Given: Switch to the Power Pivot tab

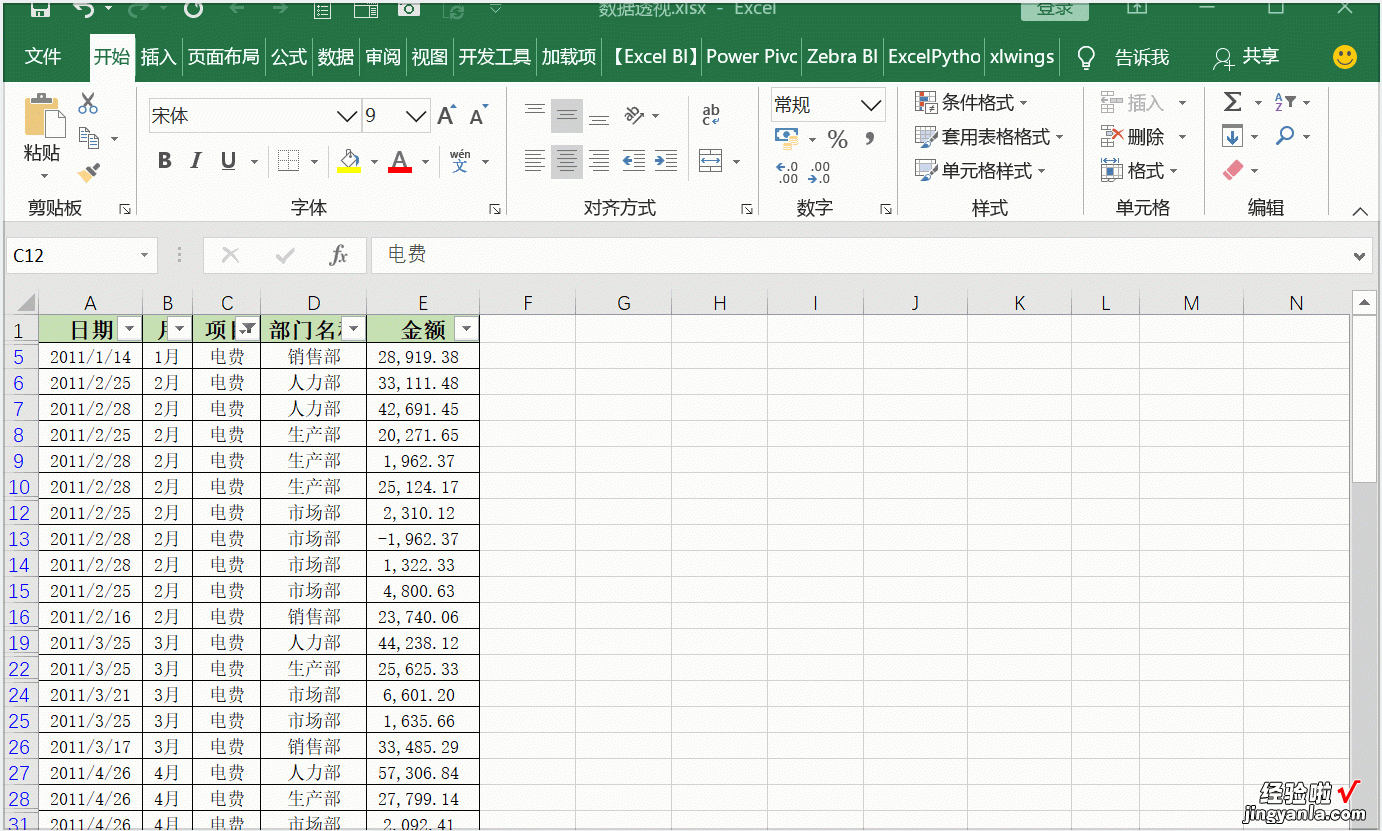Looking at the screenshot, I should (x=752, y=57).
